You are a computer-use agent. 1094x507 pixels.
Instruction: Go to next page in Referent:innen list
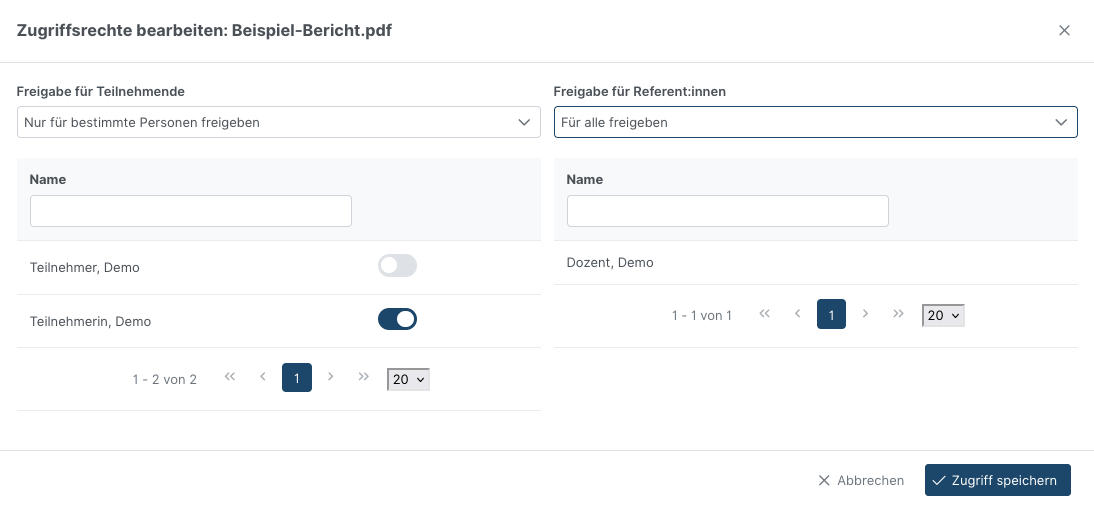[x=866, y=314]
